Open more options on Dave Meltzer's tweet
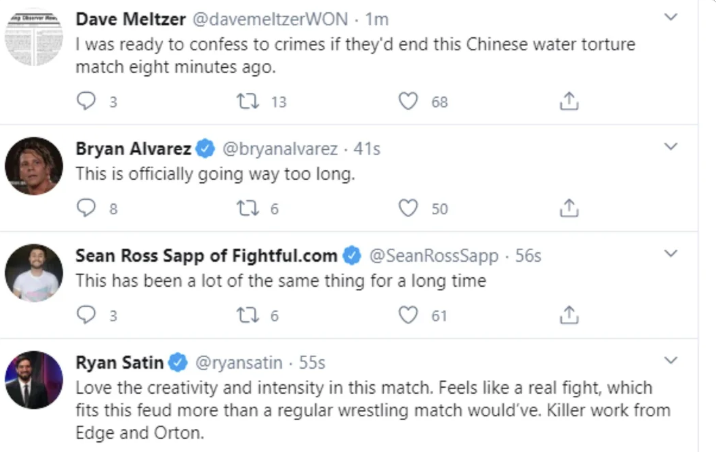 (x=672, y=17)
